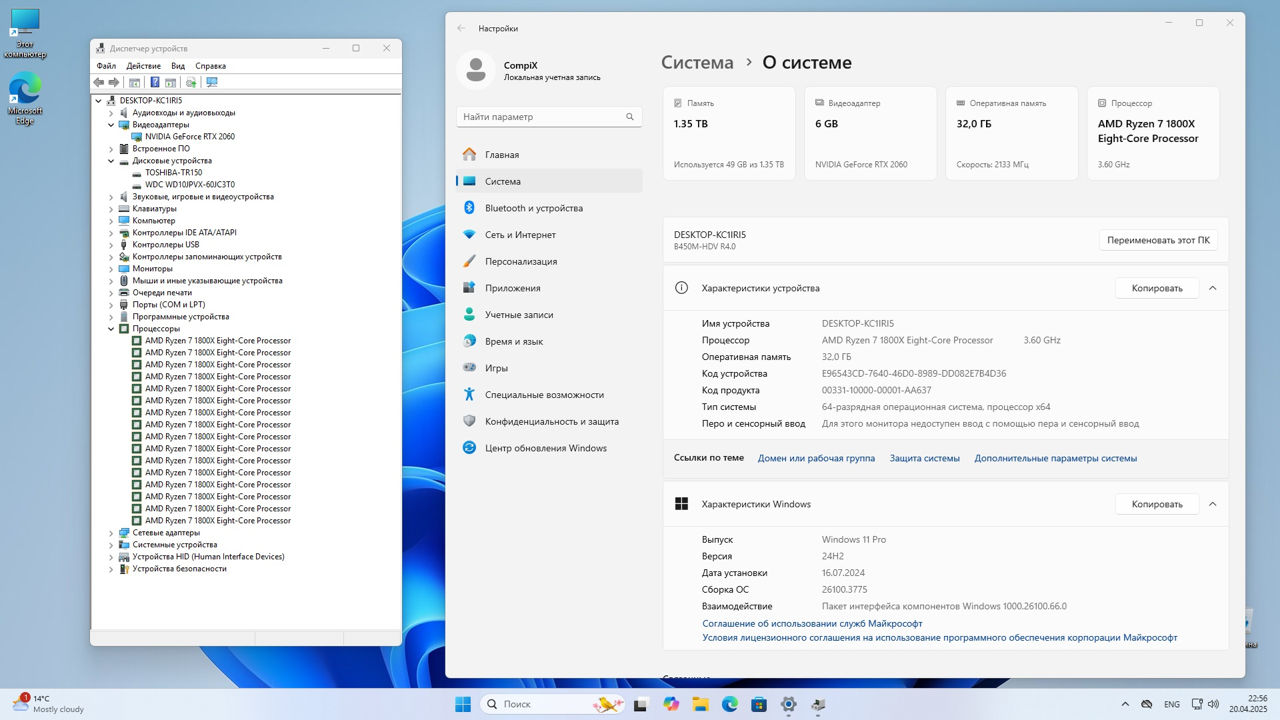The width and height of the screenshot is (1280, 720).
Task: Open the Файл menu in Device Manager
Action: pyautogui.click(x=106, y=66)
